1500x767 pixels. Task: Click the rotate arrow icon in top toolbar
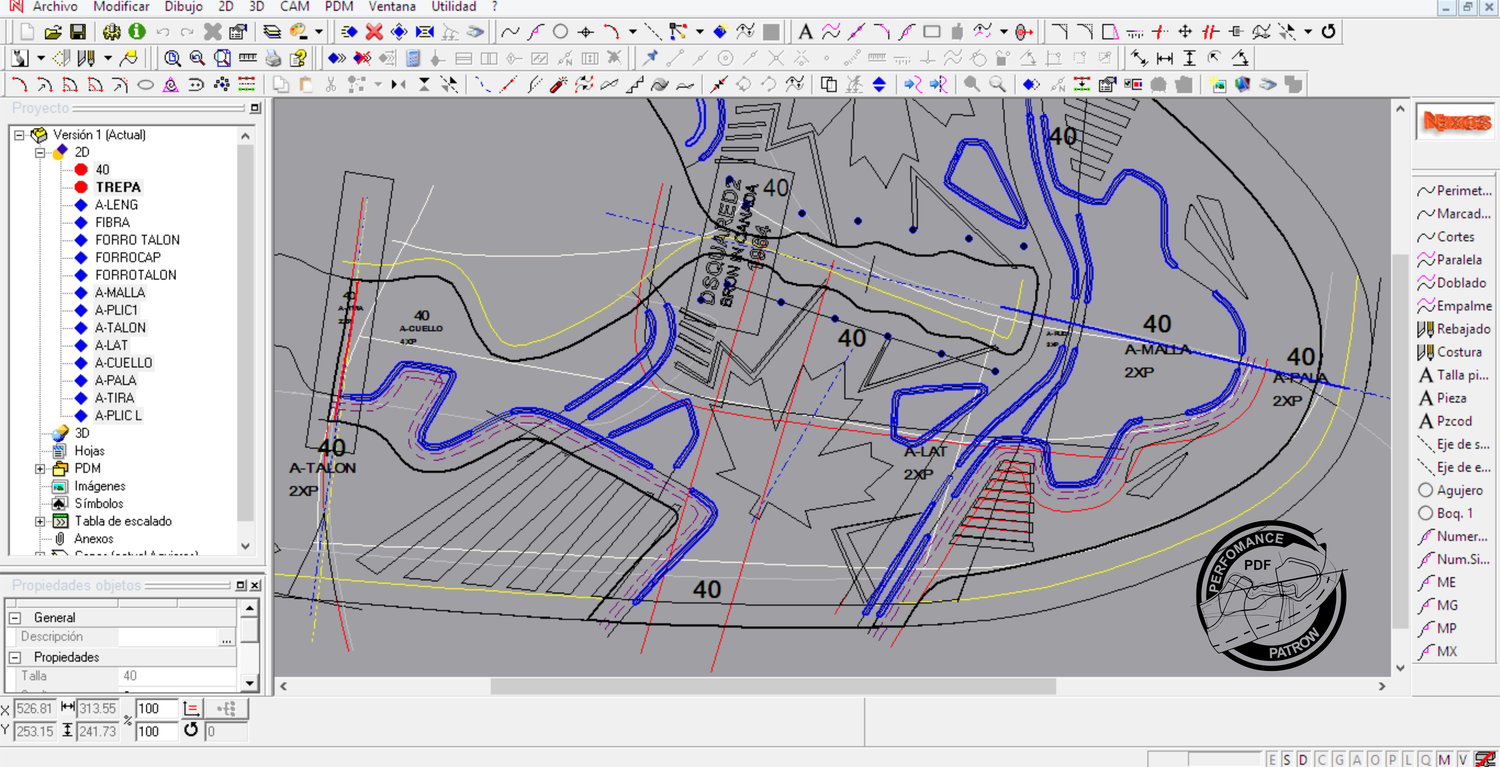[1328, 32]
